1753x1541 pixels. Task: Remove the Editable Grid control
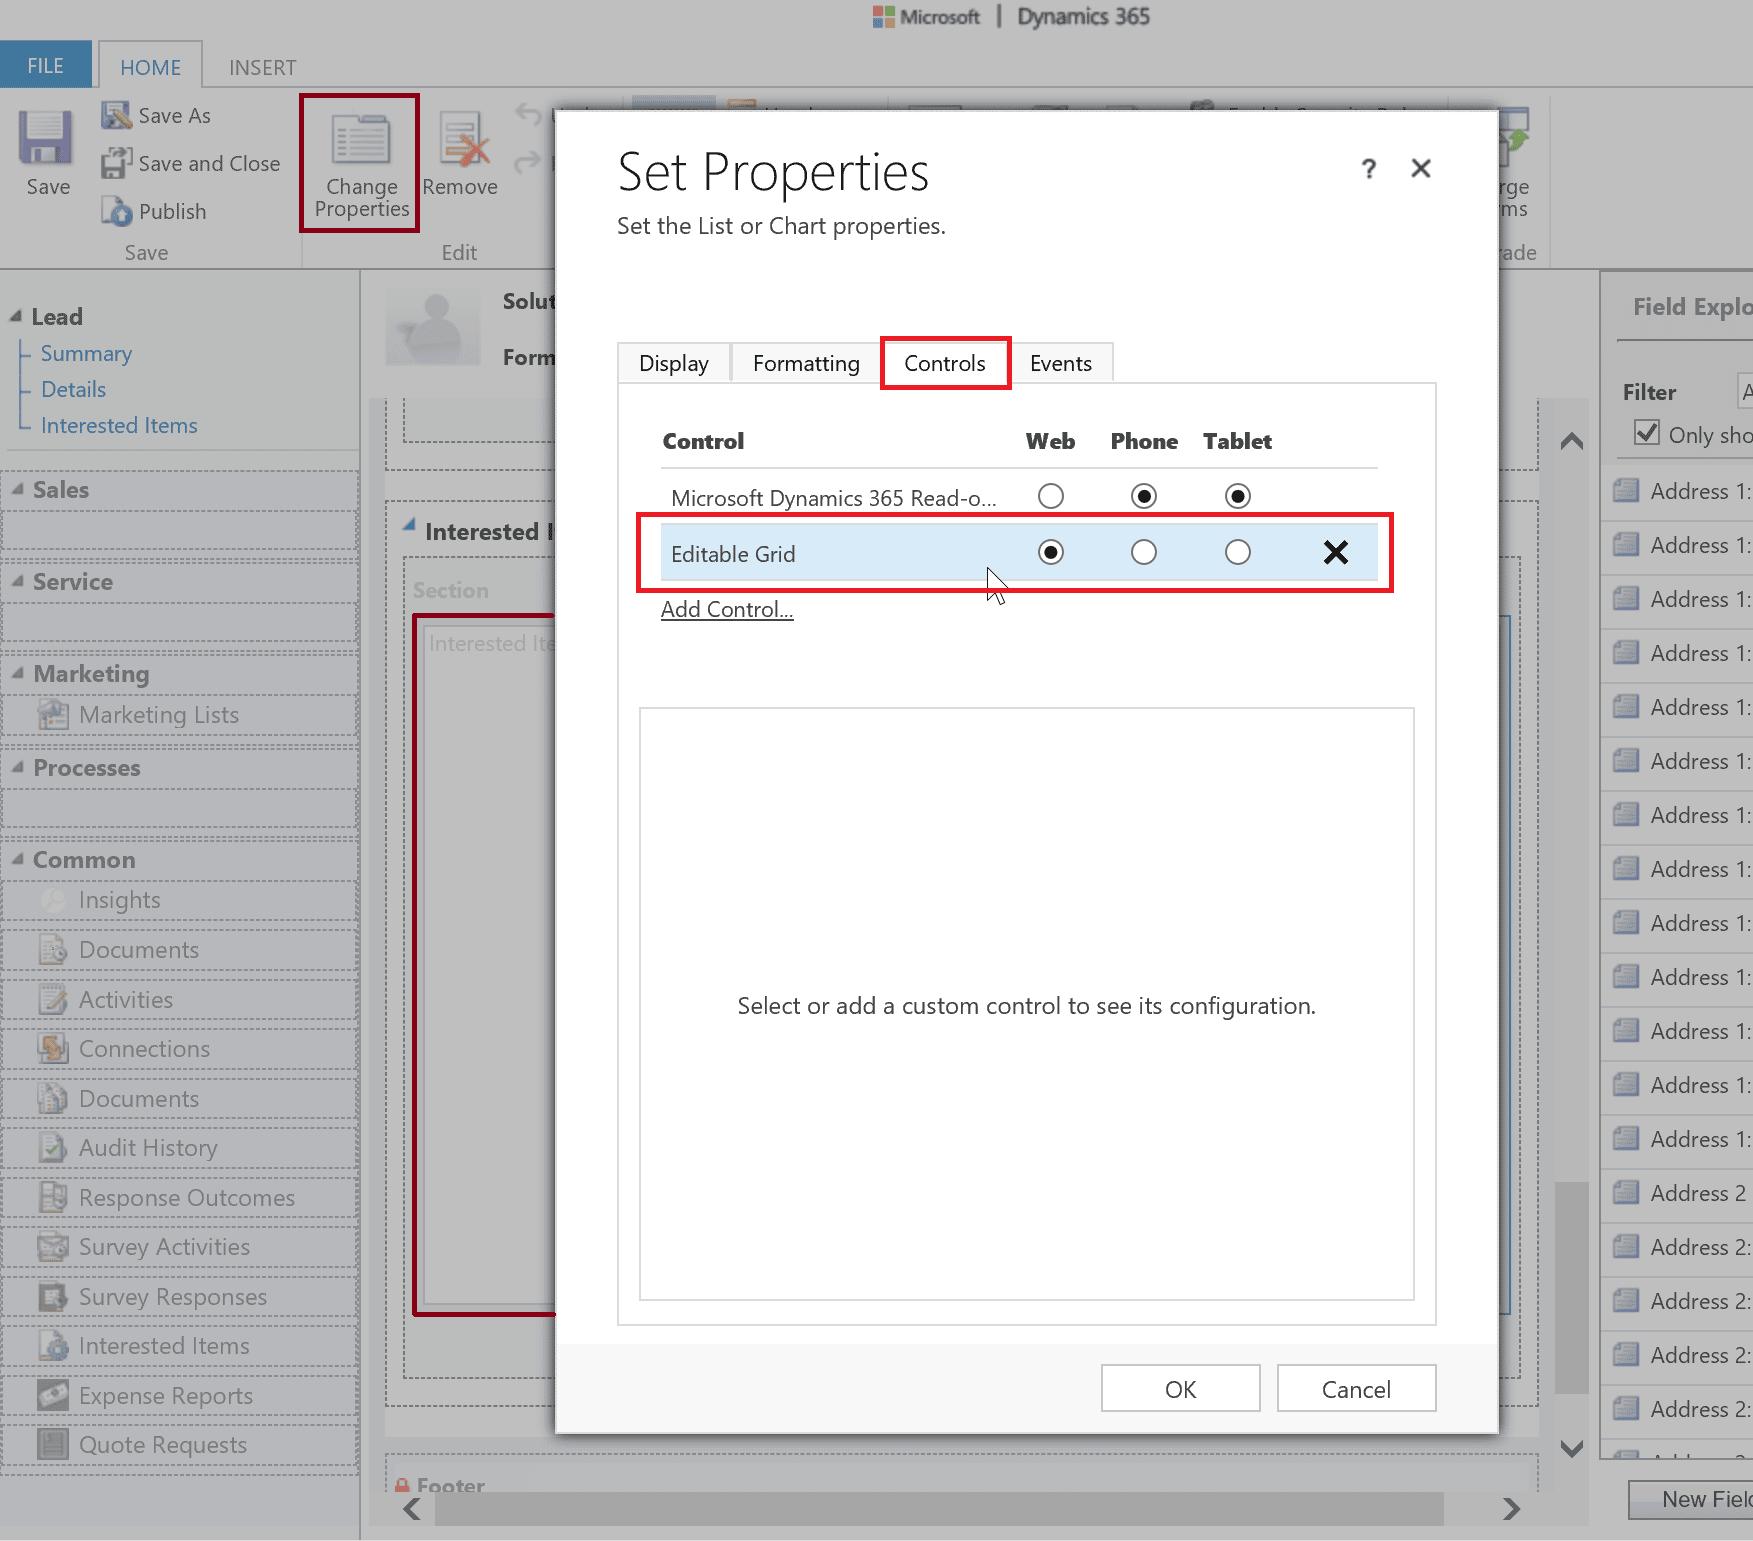coord(1336,552)
